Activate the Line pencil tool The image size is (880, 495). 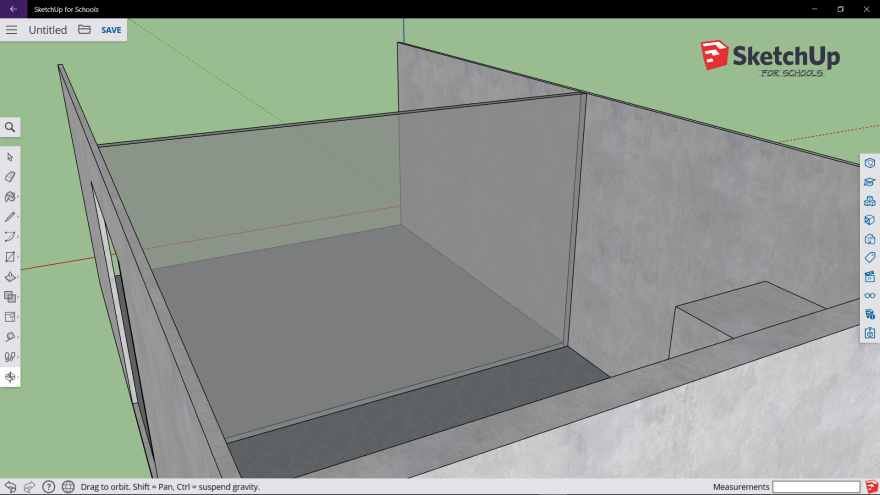pyautogui.click(x=10, y=217)
